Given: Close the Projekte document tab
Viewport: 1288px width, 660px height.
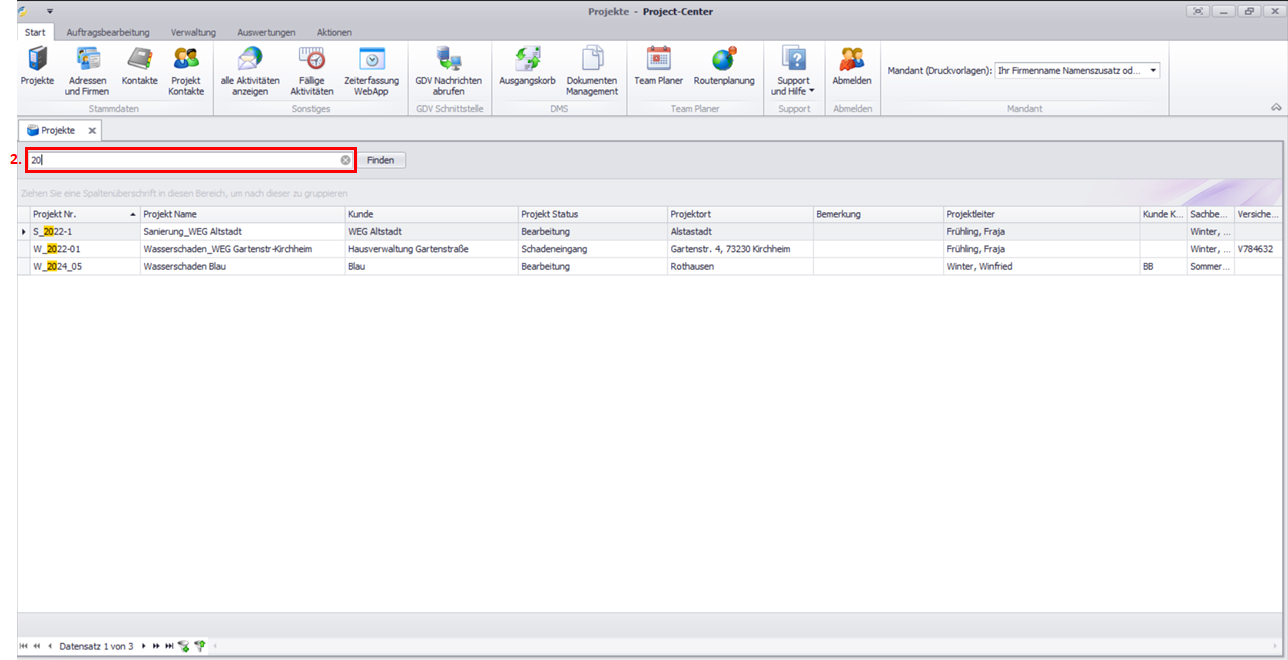Looking at the screenshot, I should click(x=92, y=130).
